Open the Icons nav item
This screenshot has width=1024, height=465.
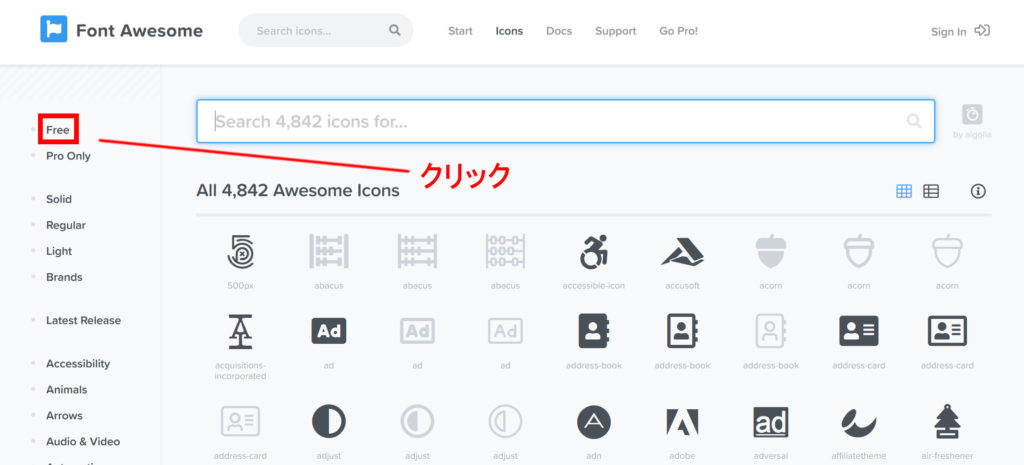coord(509,31)
